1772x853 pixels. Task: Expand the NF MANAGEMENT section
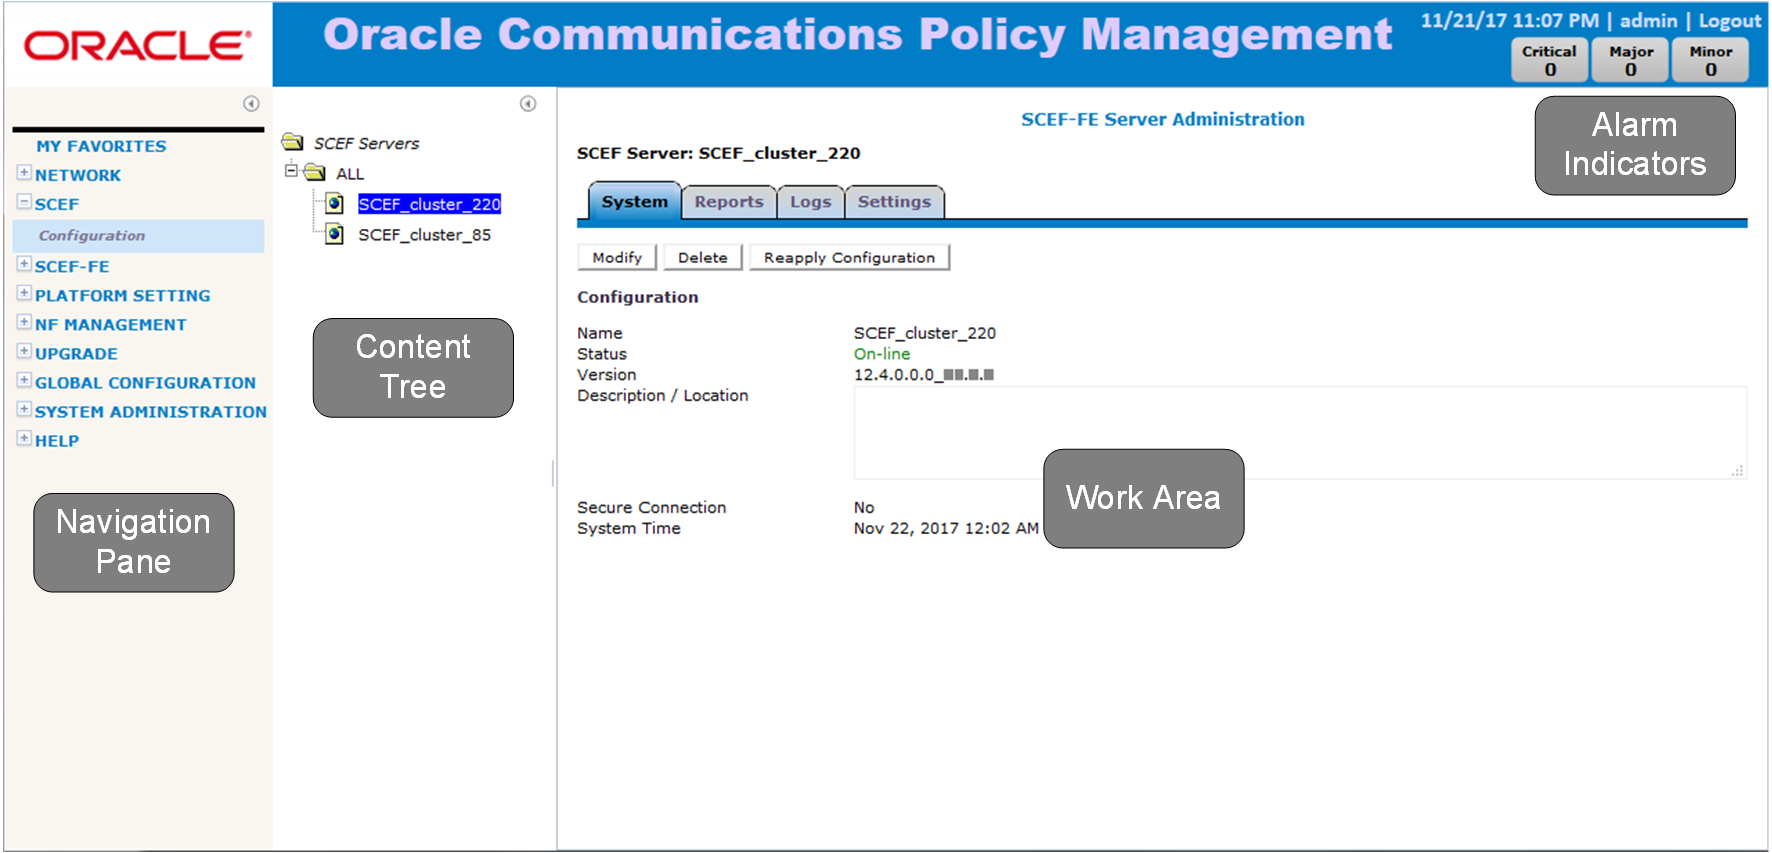pos(24,323)
